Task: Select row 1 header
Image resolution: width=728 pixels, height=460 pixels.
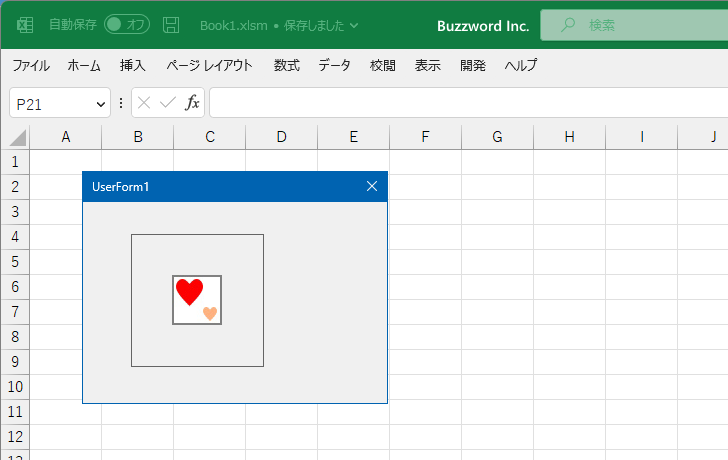Action: [x=15, y=162]
